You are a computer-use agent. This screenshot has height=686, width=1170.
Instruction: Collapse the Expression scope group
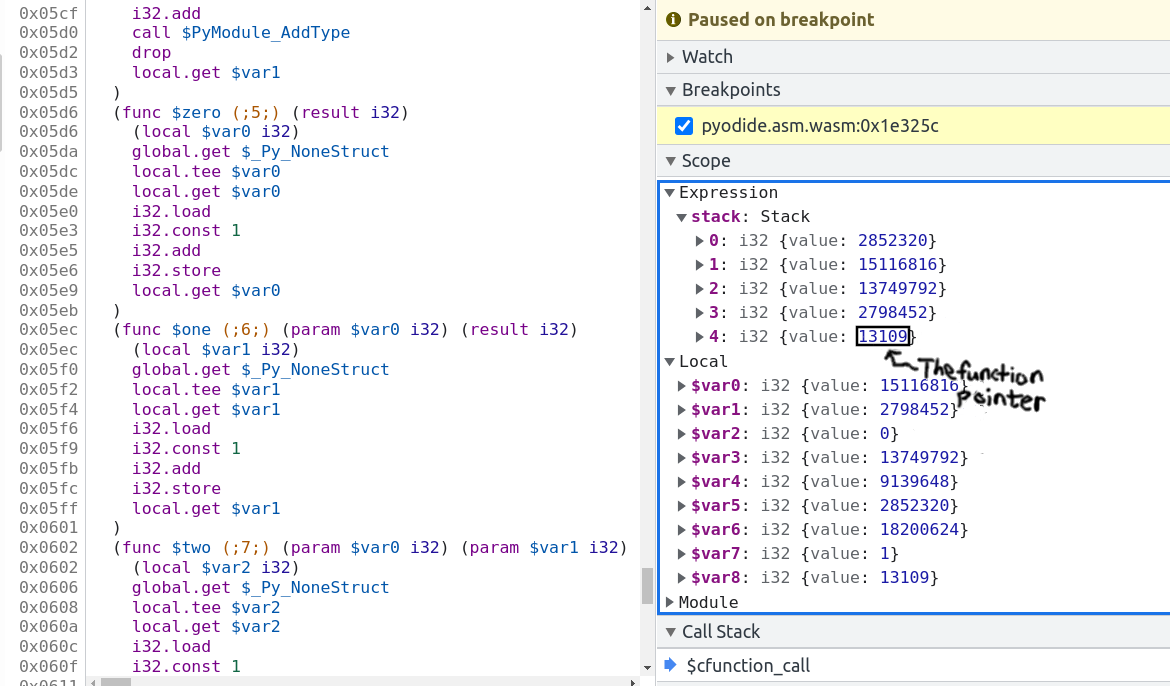click(x=670, y=193)
